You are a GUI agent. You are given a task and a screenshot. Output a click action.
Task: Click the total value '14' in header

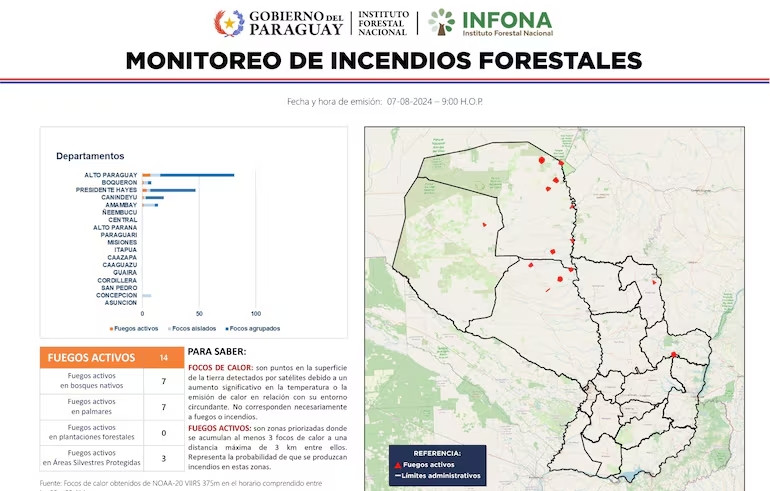(164, 358)
